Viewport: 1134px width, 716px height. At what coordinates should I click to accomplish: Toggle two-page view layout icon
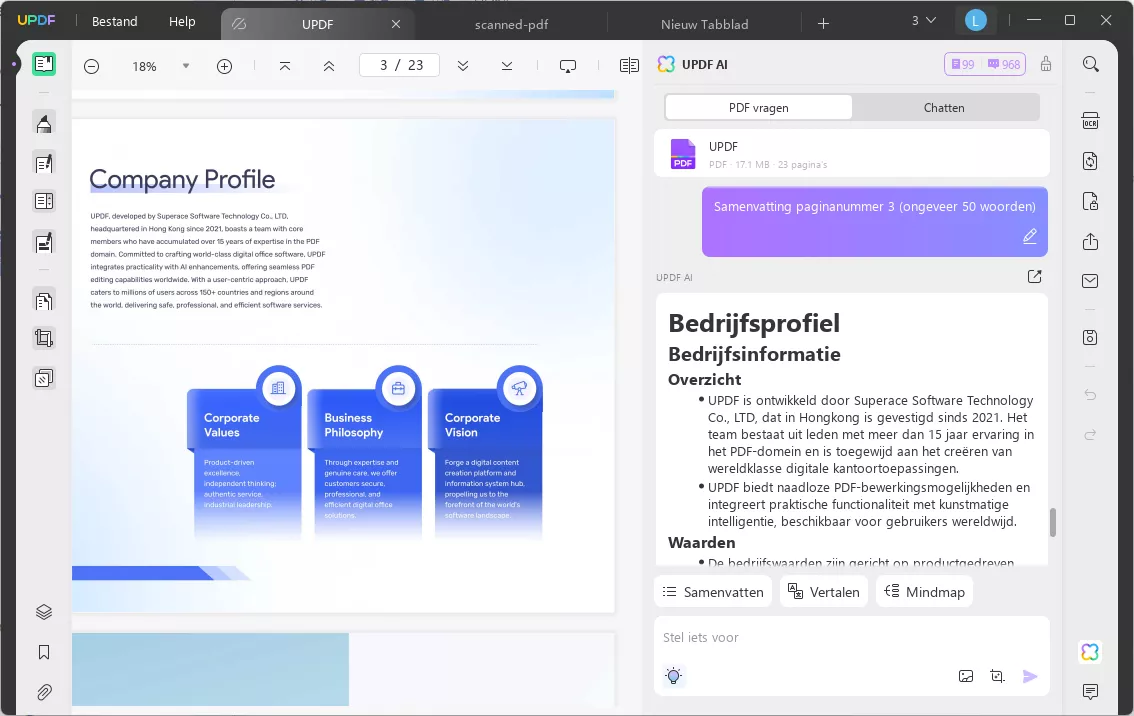629,66
